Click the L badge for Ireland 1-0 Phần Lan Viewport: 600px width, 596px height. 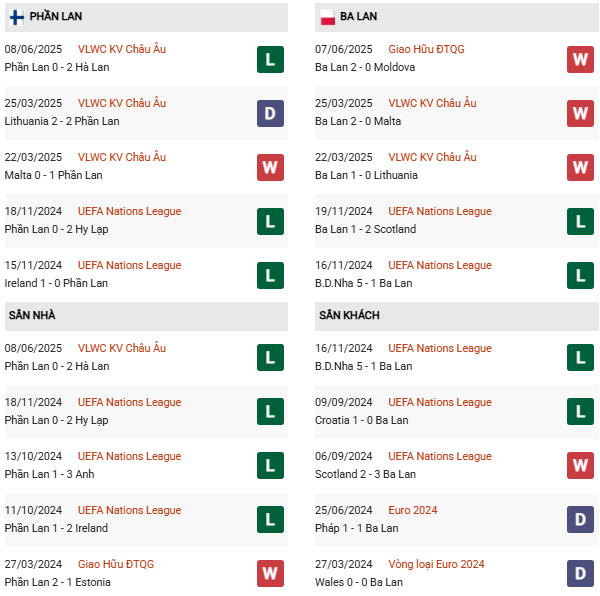270,275
